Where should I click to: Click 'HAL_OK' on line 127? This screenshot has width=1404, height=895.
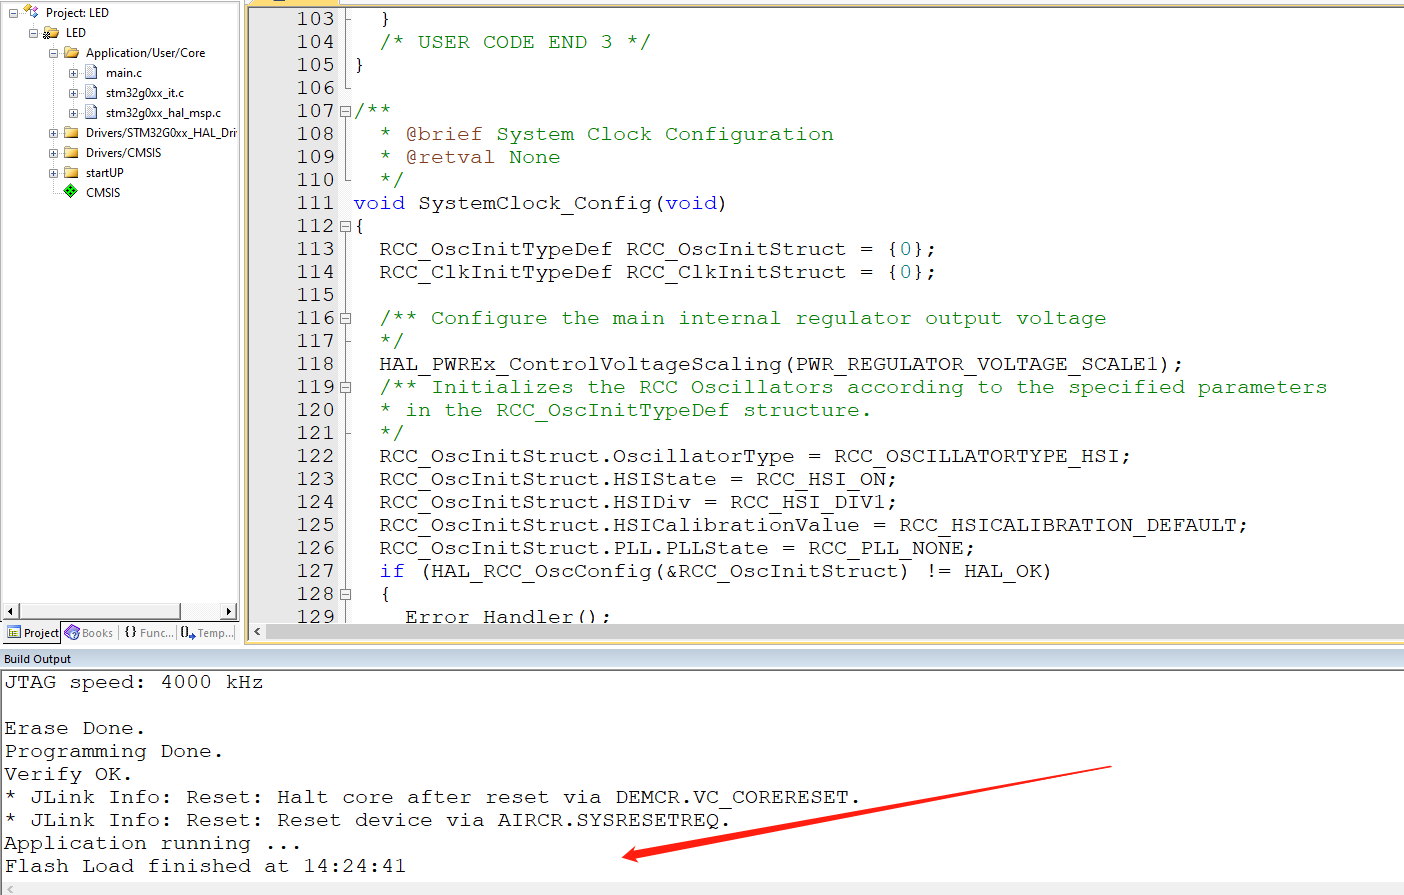click(1003, 571)
